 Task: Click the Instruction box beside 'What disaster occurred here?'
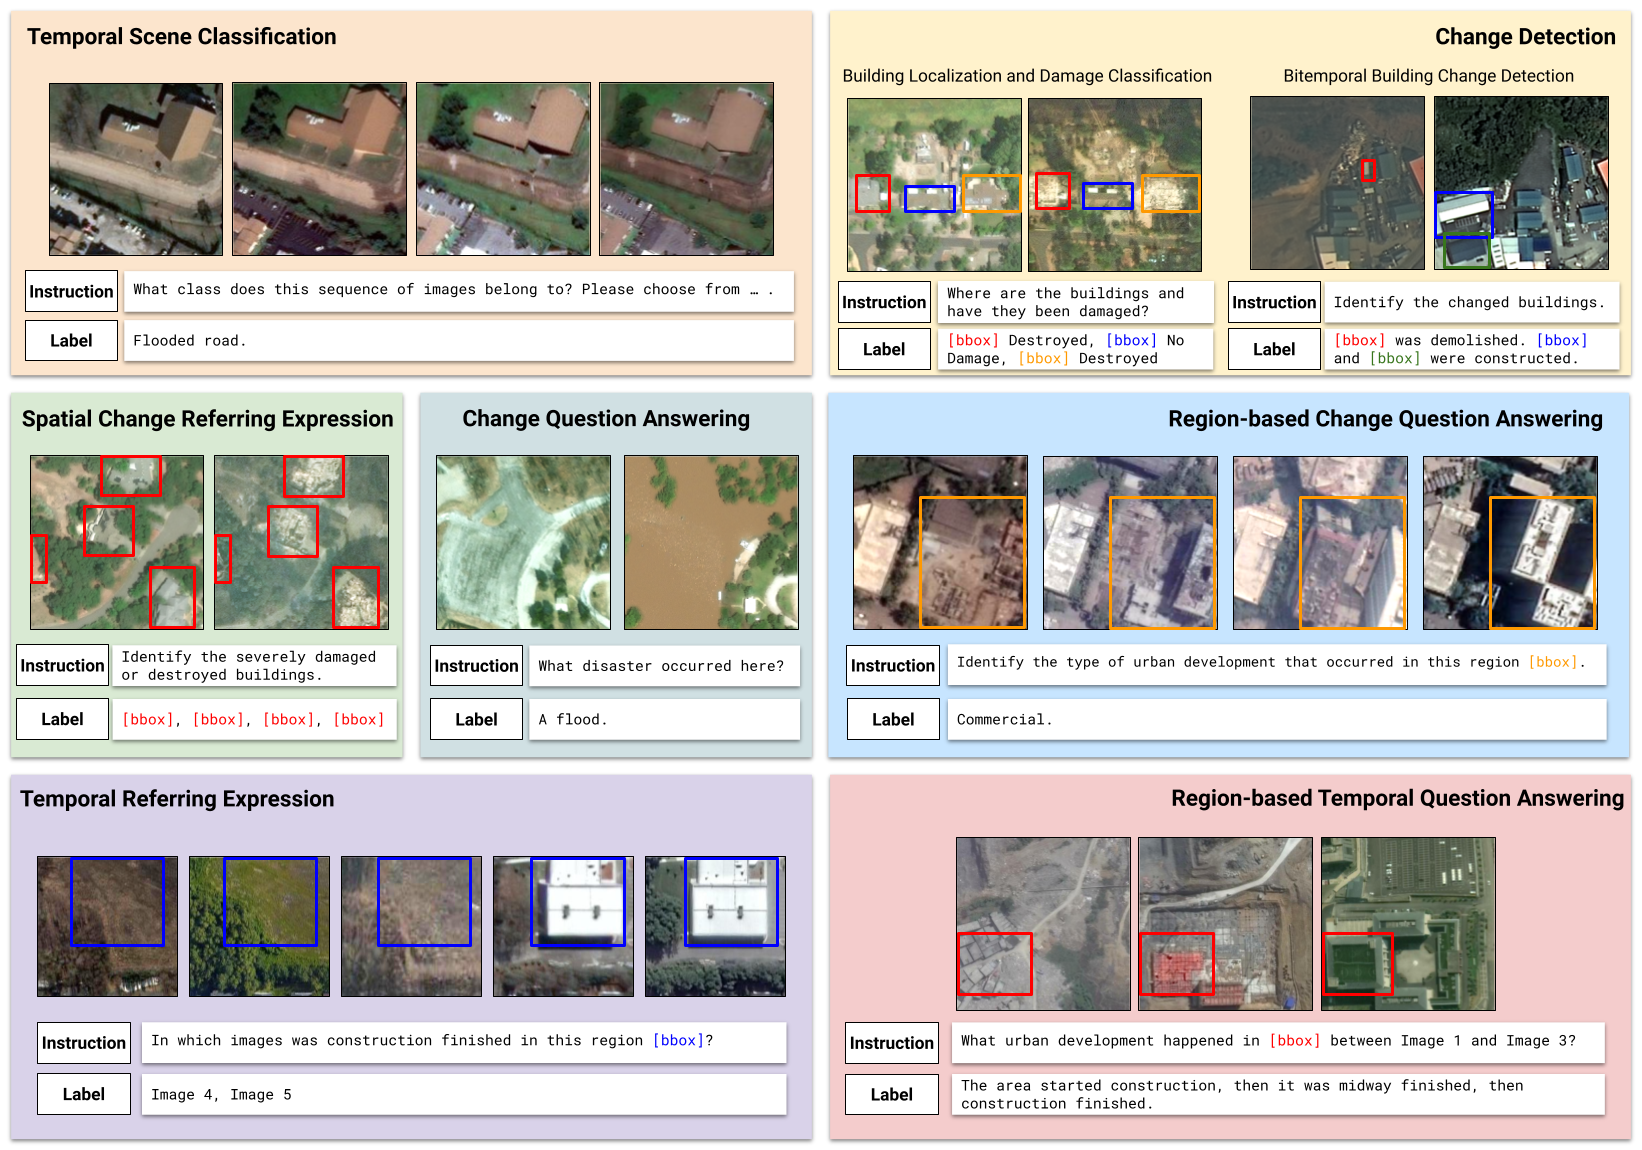coord(477,666)
